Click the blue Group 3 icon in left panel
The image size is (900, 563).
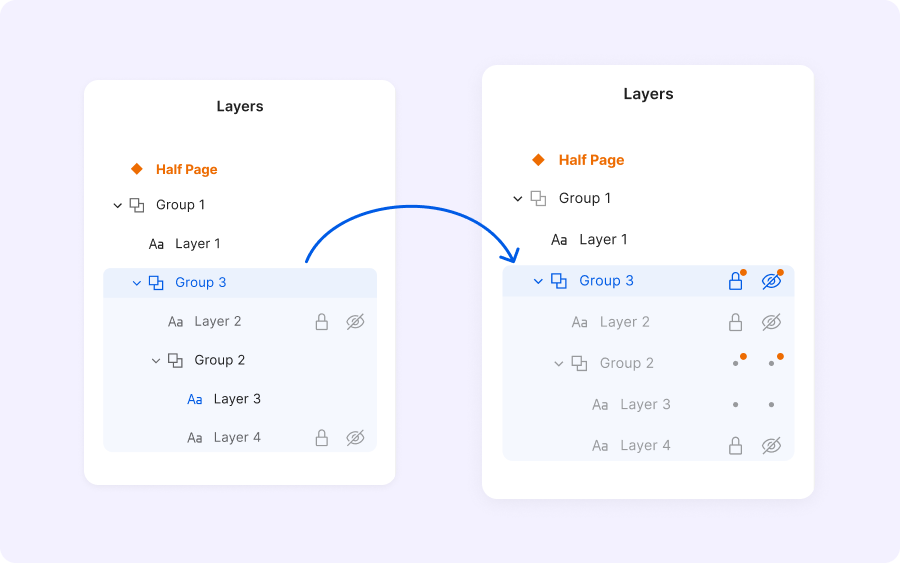coord(156,283)
